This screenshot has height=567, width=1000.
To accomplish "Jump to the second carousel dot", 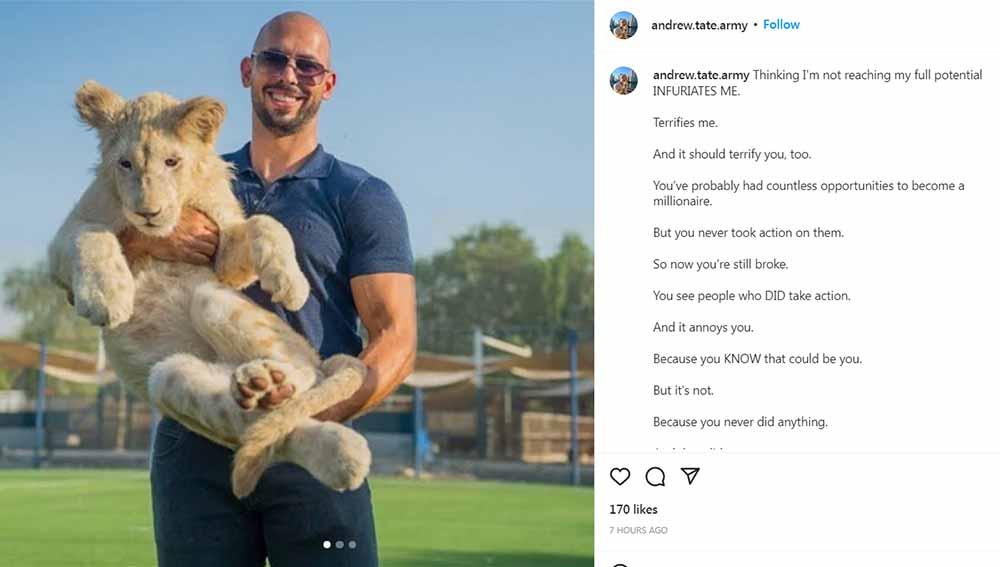I will [340, 545].
